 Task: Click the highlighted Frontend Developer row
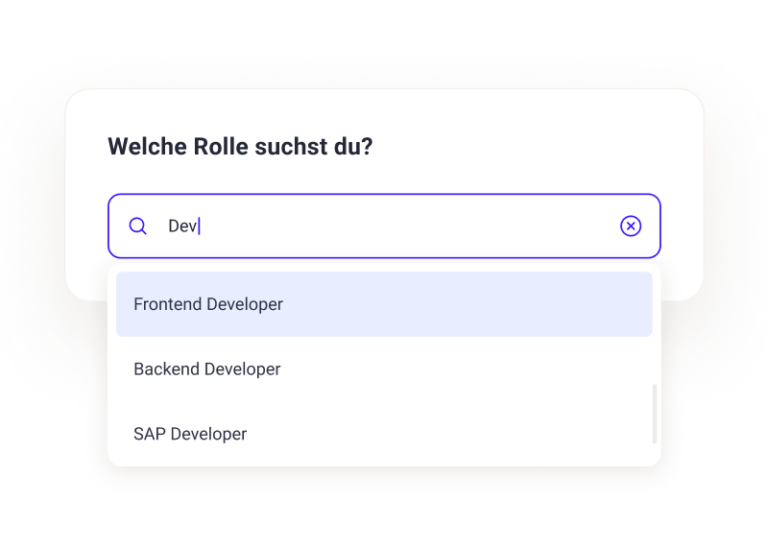point(384,304)
